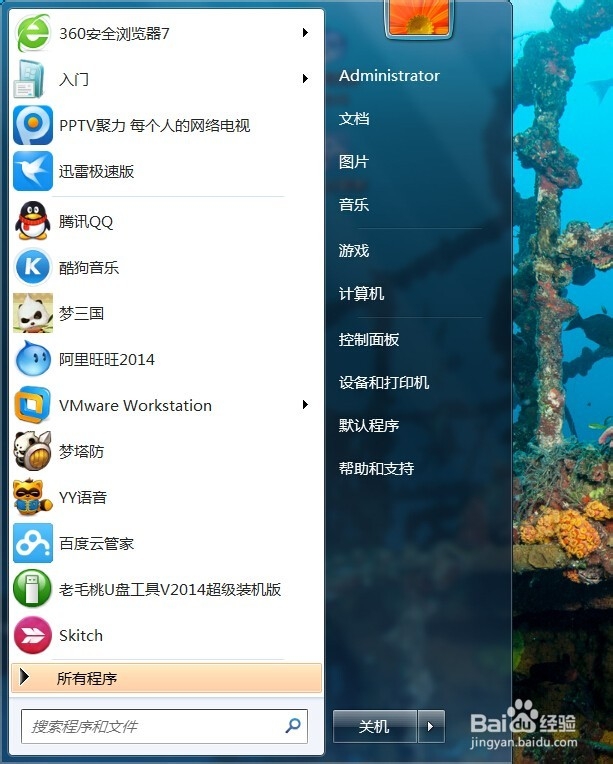The width and height of the screenshot is (613, 764).
Task: Open 计算机 computer
Action: [361, 293]
